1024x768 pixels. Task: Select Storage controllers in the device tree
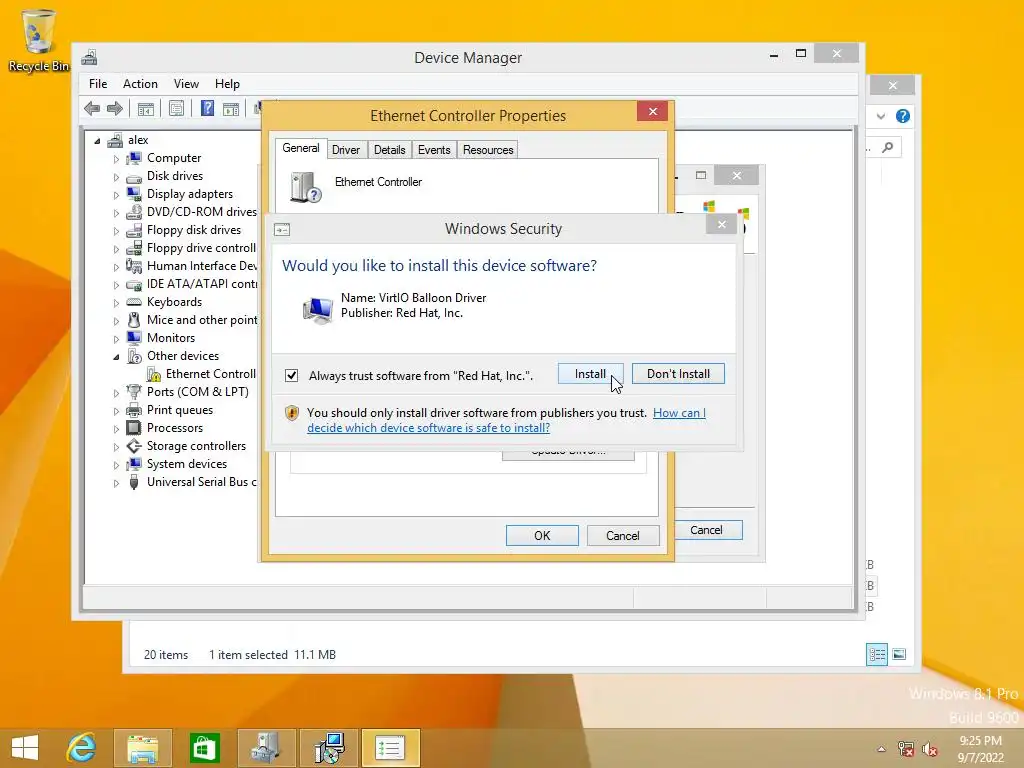click(x=196, y=446)
